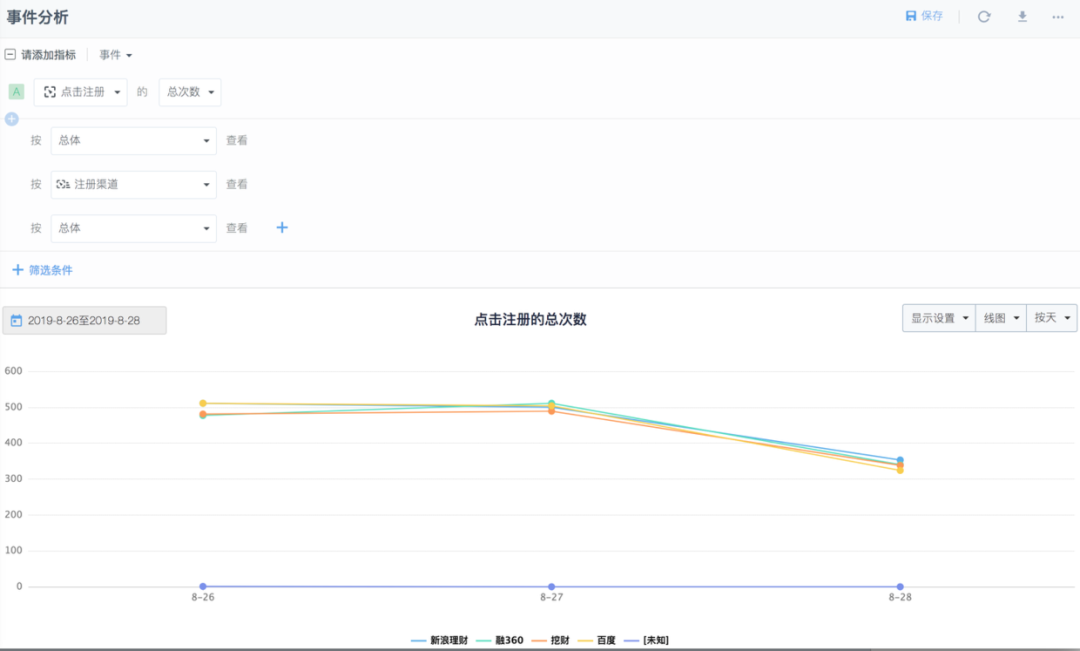The height and width of the screenshot is (651, 1080).
Task: Click the 2019-8-26至2019-8-28 date range field
Action: 83,319
